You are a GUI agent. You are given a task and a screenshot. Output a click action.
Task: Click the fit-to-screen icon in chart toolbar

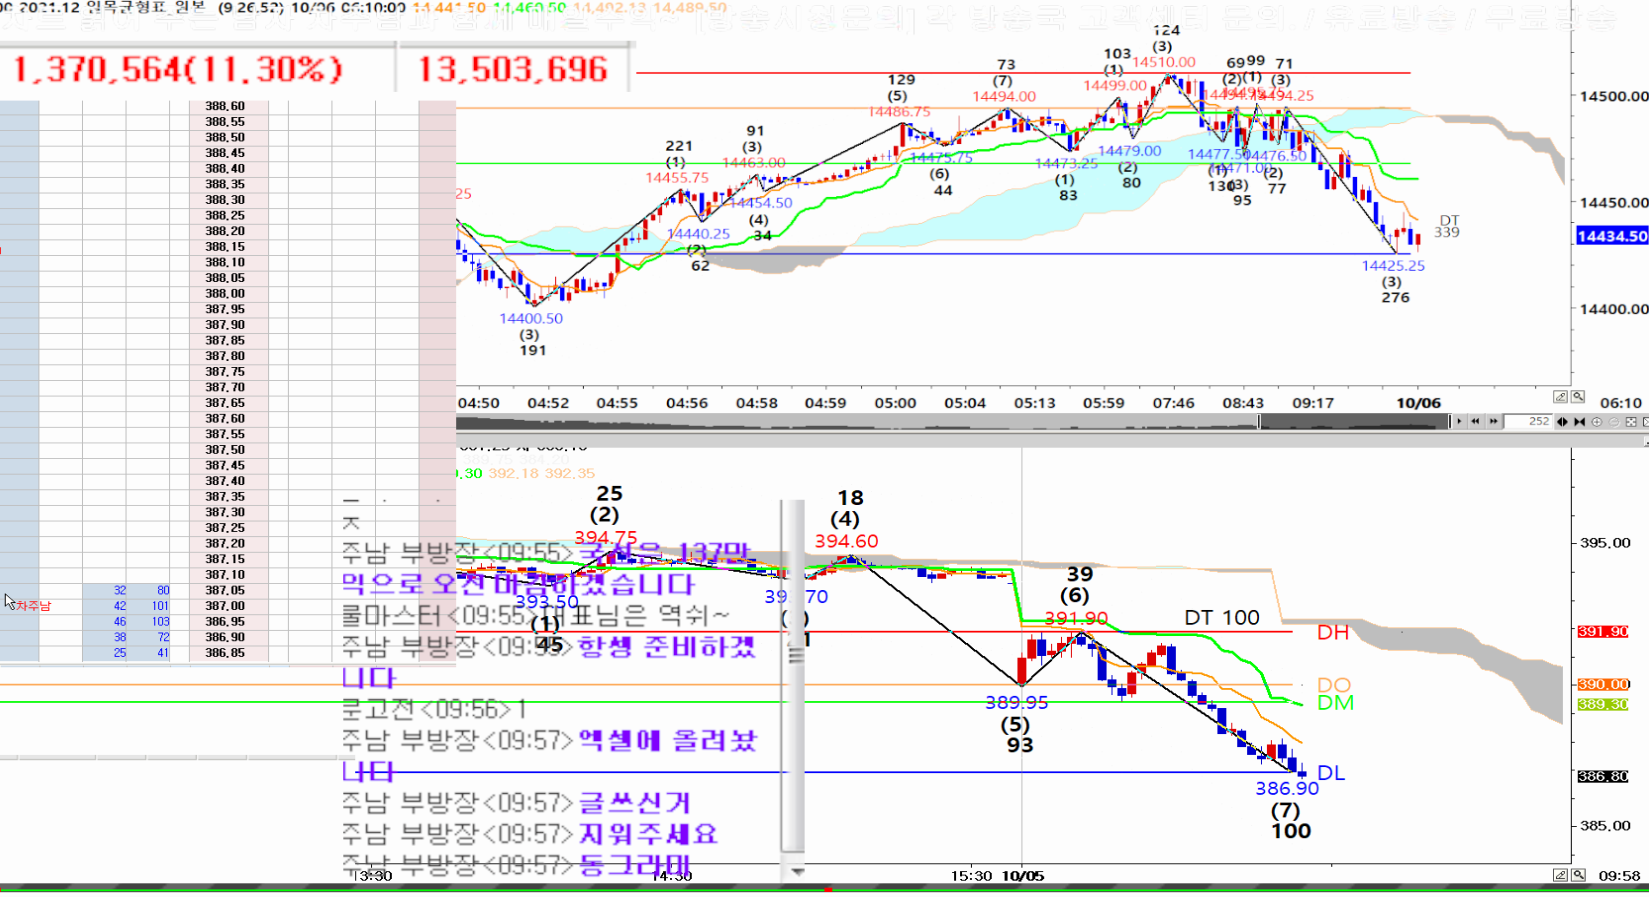[1631, 422]
